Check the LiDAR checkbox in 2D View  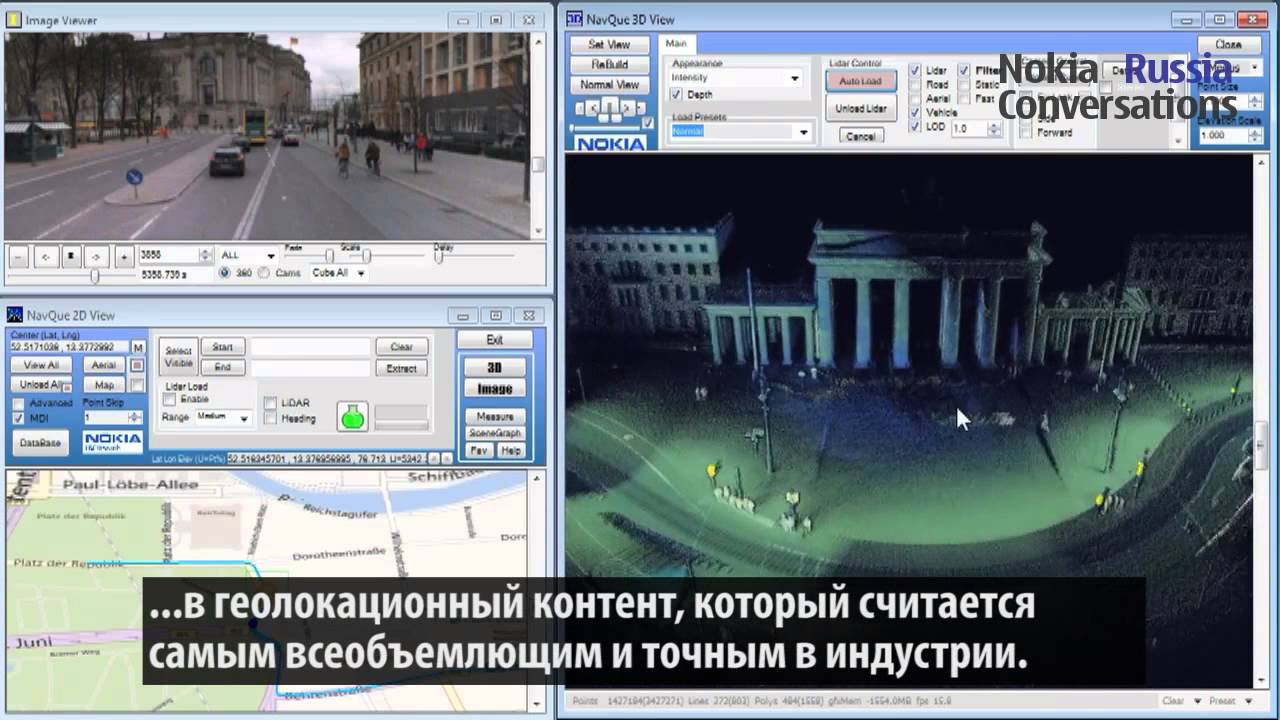270,403
